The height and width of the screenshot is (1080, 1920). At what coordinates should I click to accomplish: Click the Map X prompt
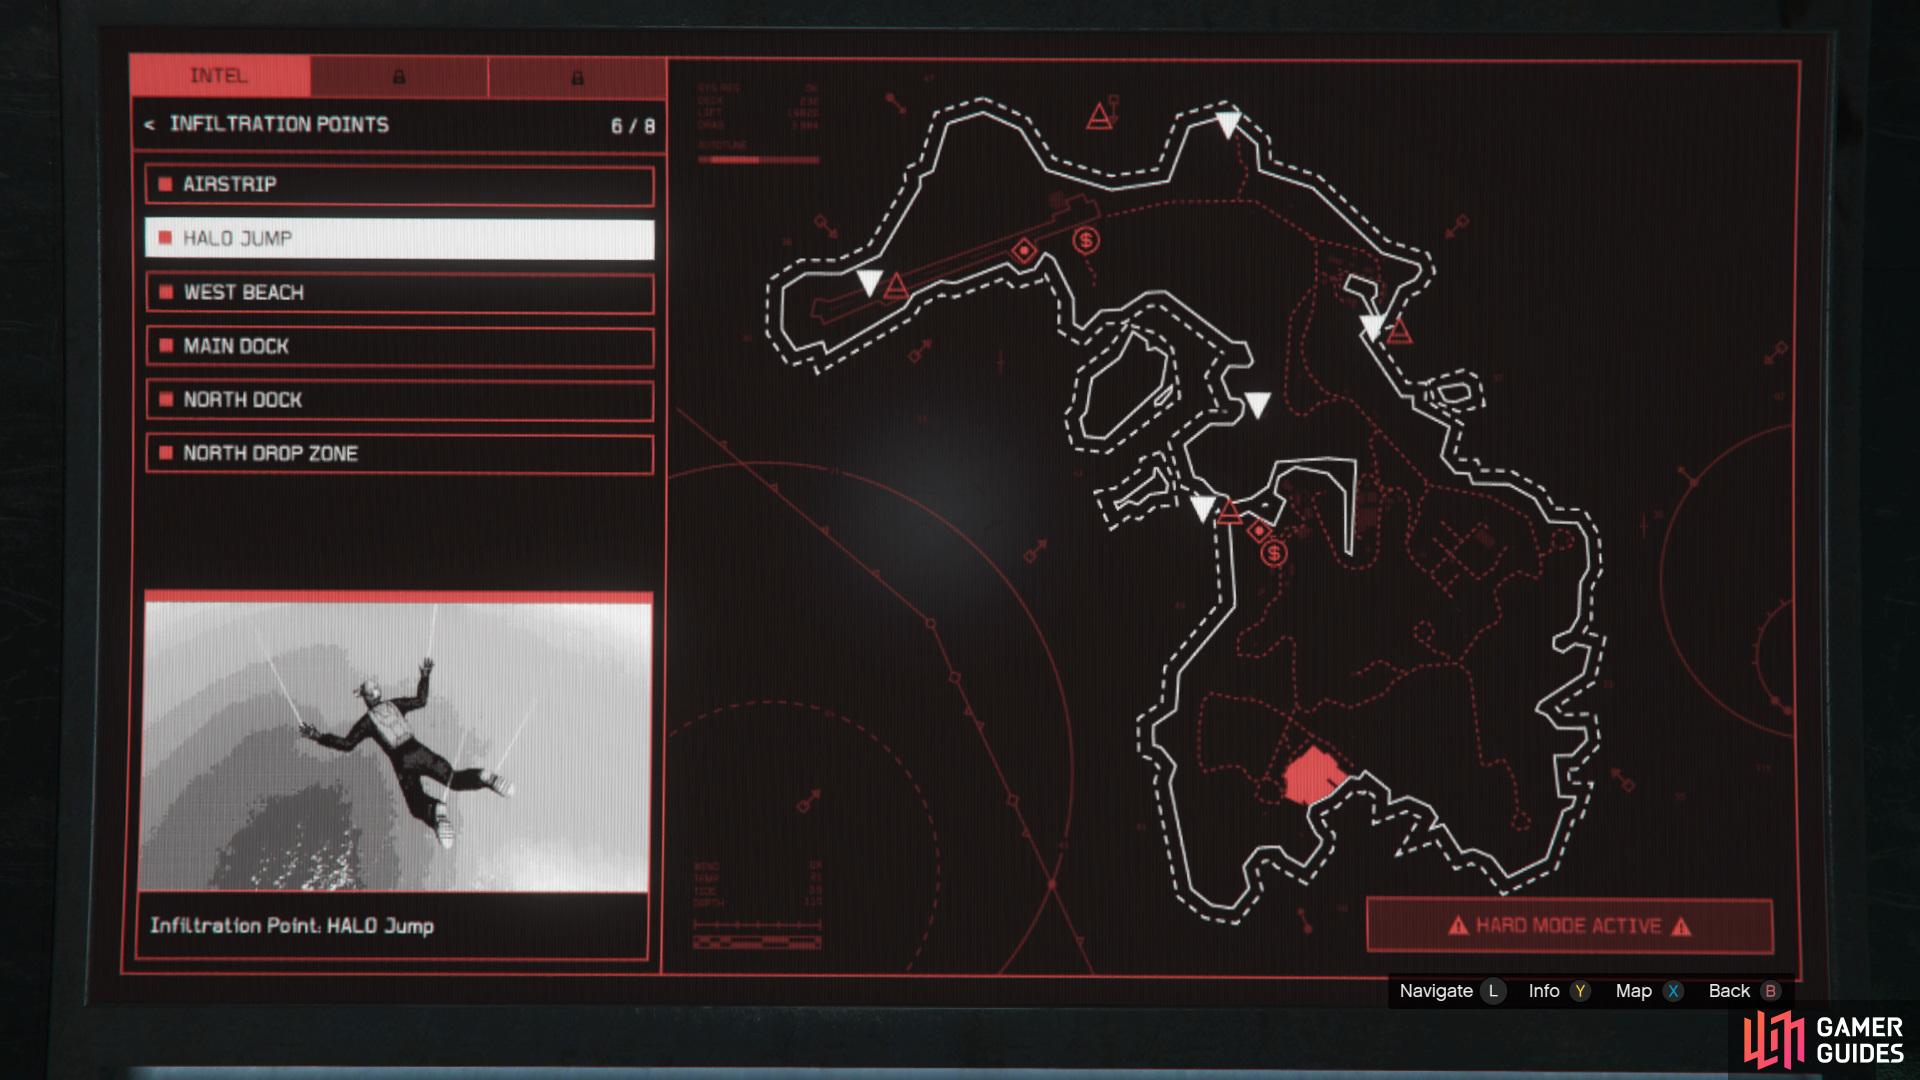click(x=1650, y=991)
